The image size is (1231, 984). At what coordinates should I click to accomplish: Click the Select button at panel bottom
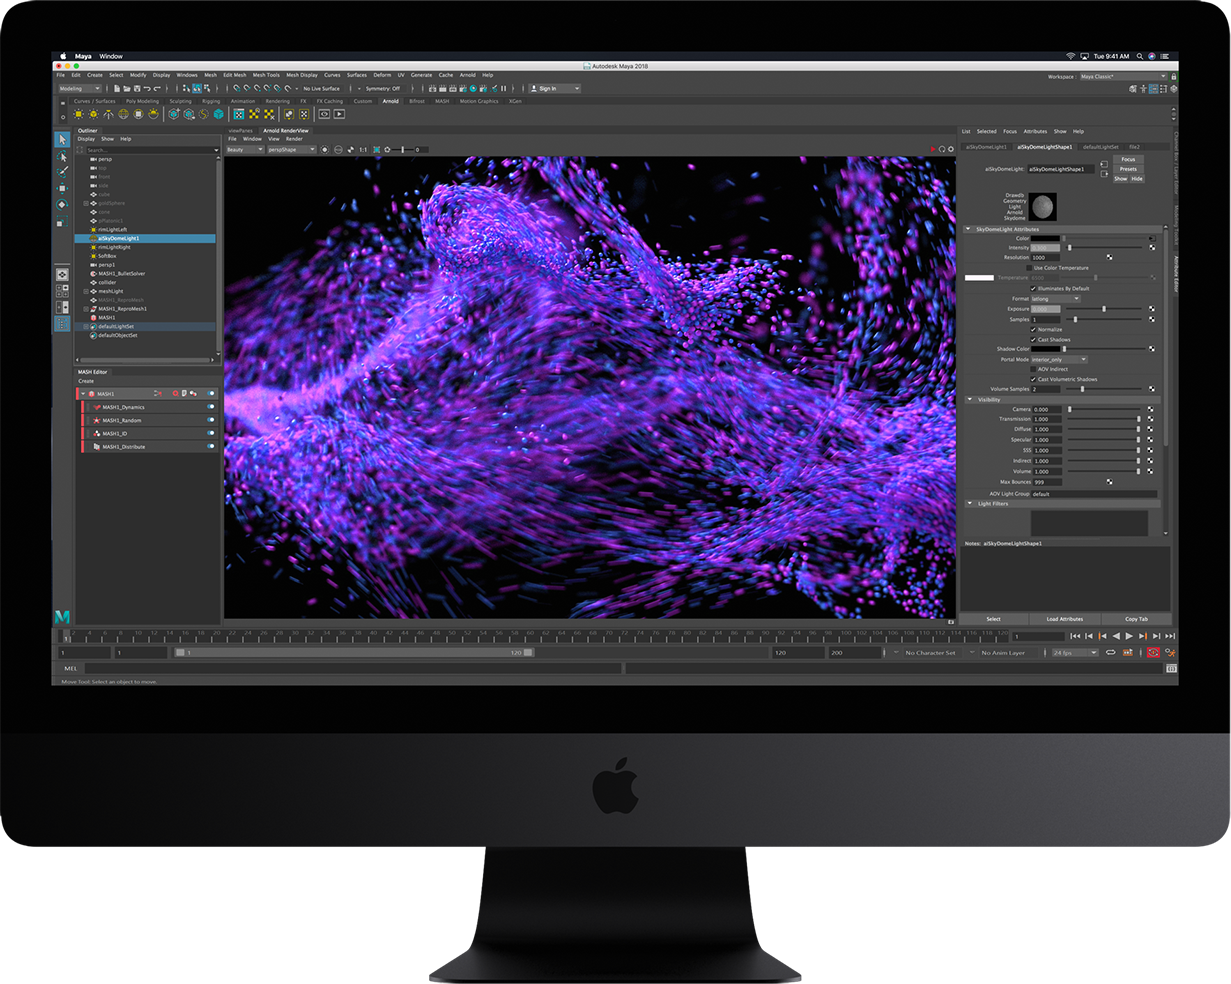(x=993, y=619)
